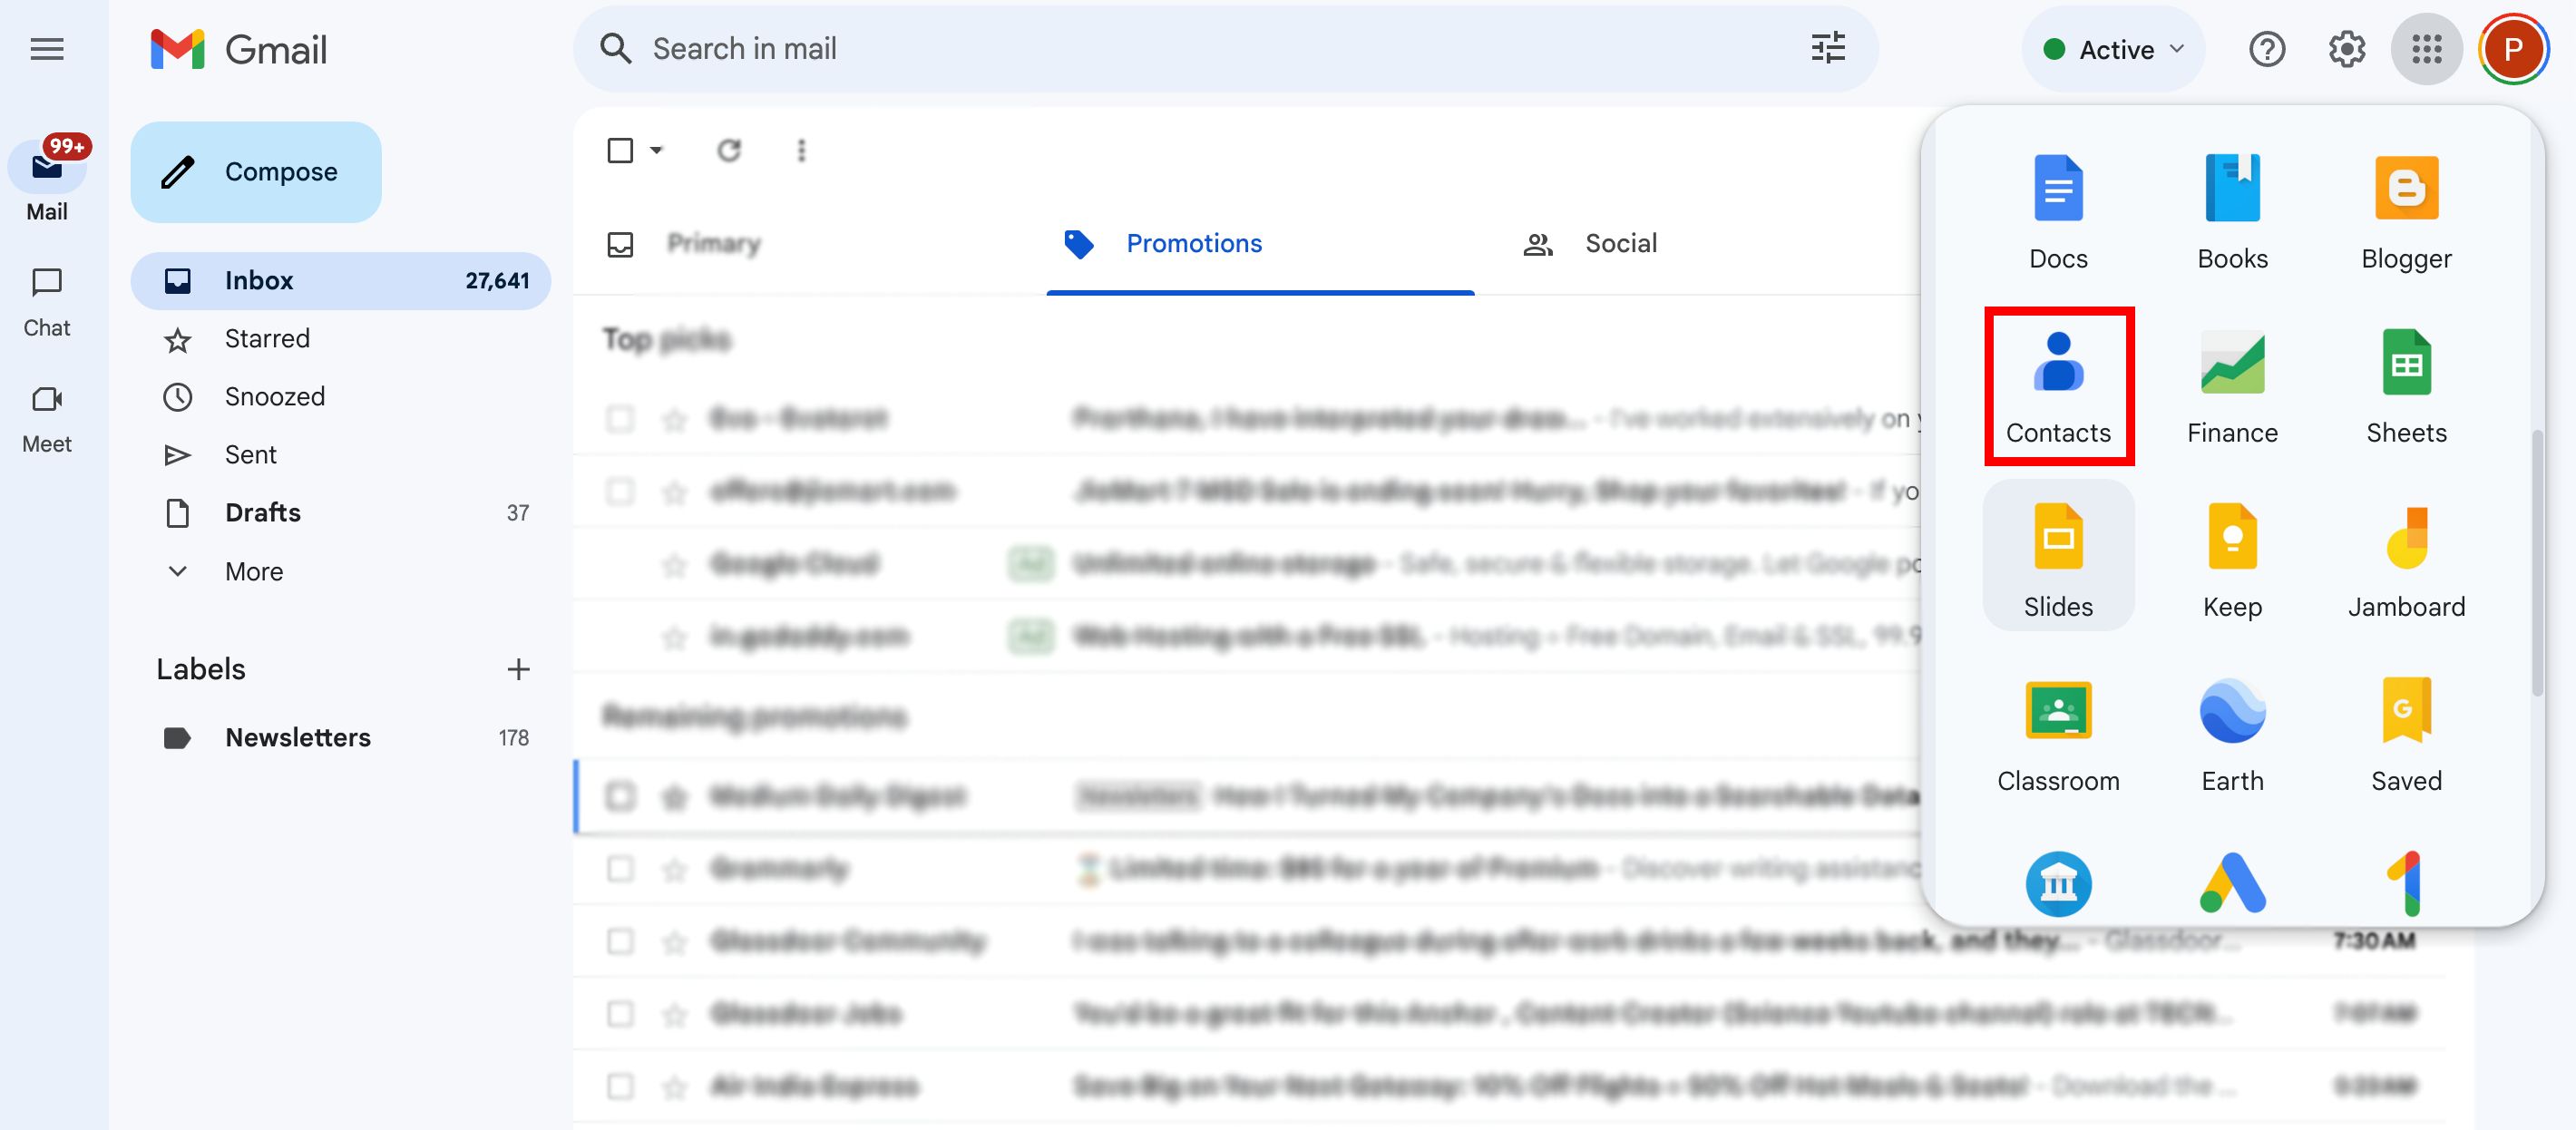The image size is (2576, 1130).
Task: Open Inbox folder
Action: (340, 280)
